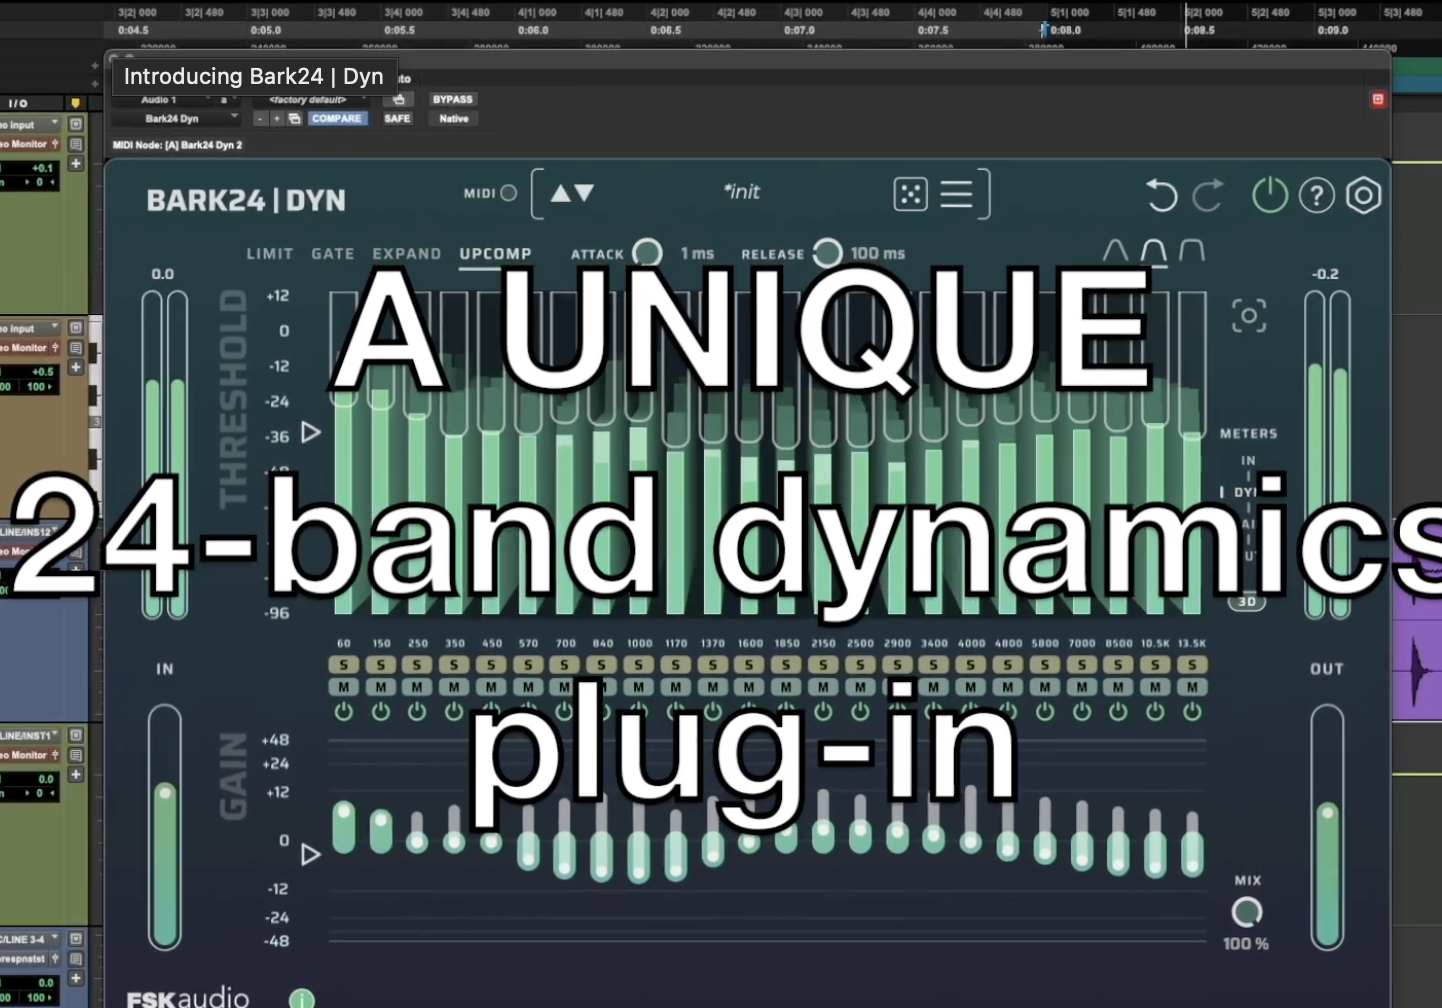Click the RELEASE knob
Viewport: 1442px width, 1008px height.
tap(827, 253)
